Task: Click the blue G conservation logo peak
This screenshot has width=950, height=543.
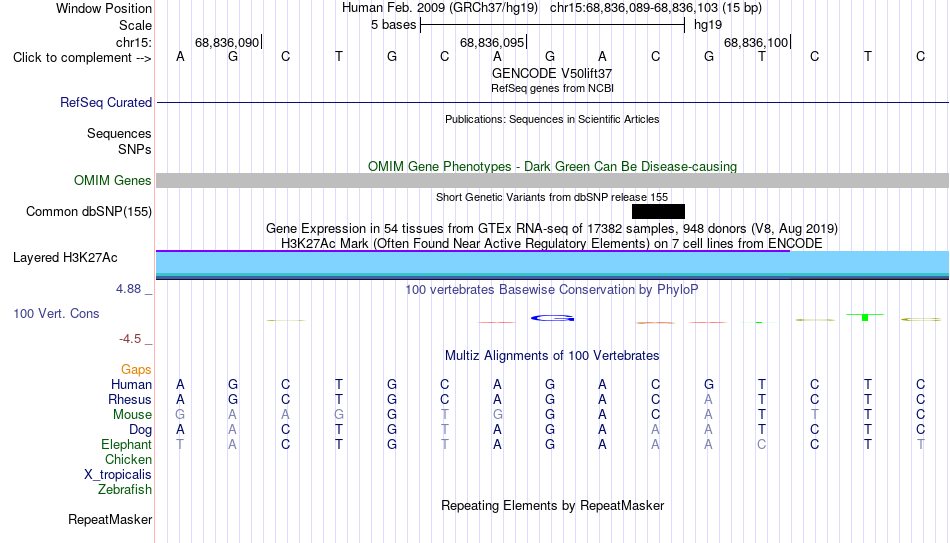Action: click(x=552, y=318)
